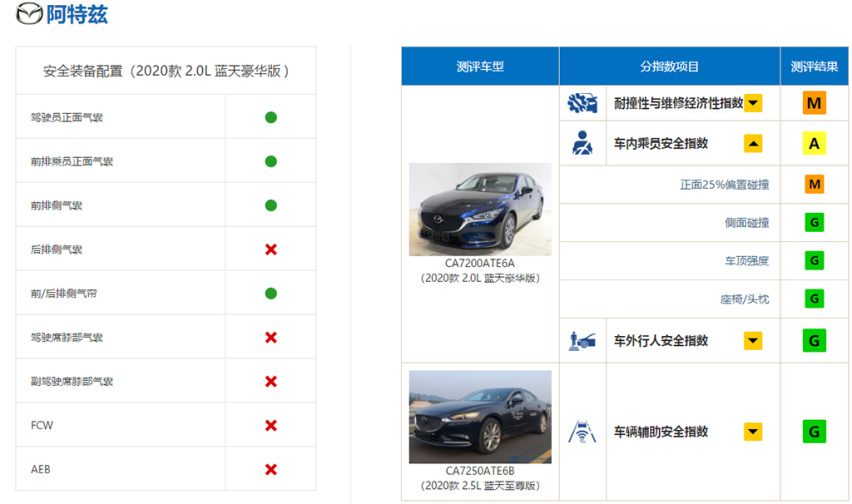The height and width of the screenshot is (504, 852).
Task: Click green G rating for 车外行人安全指数
Action: (x=814, y=341)
